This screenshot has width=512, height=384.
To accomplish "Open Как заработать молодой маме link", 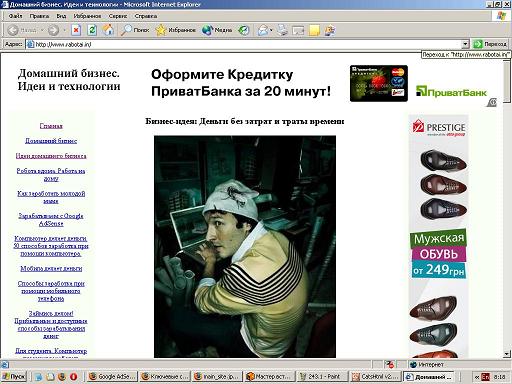I will click(51, 197).
